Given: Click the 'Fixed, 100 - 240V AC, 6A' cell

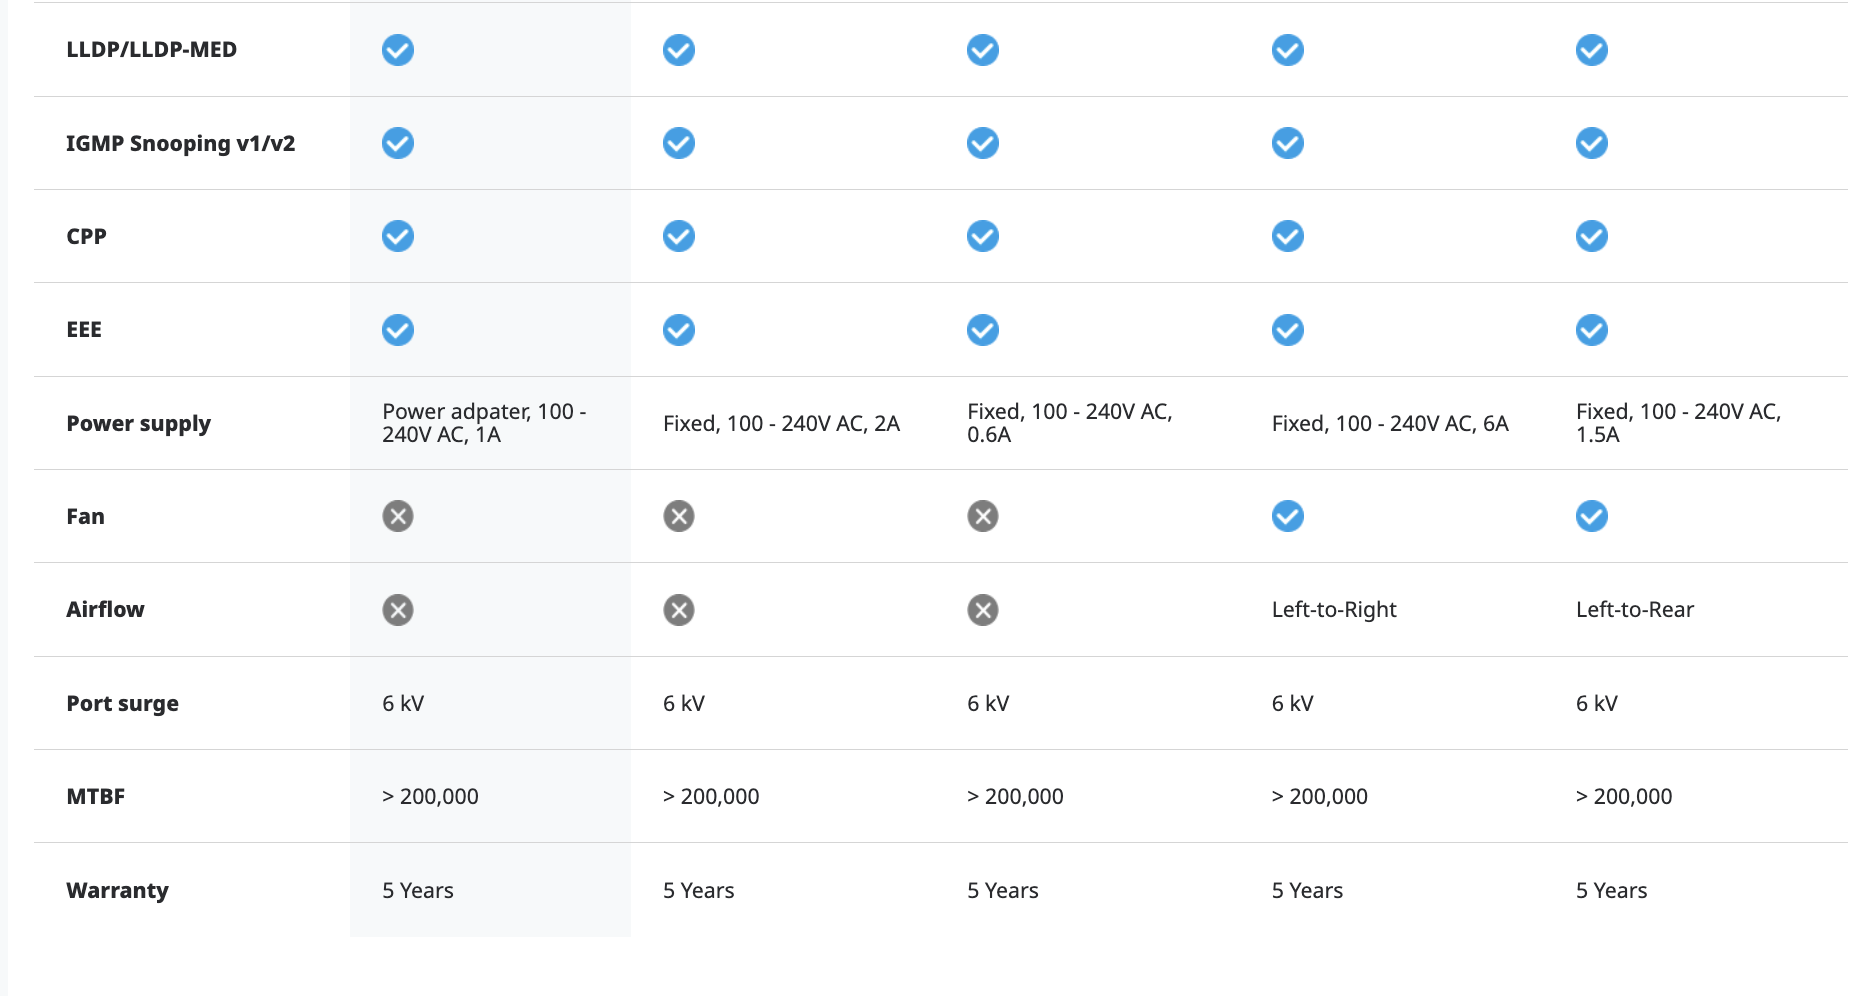Looking at the screenshot, I should pos(1389,424).
